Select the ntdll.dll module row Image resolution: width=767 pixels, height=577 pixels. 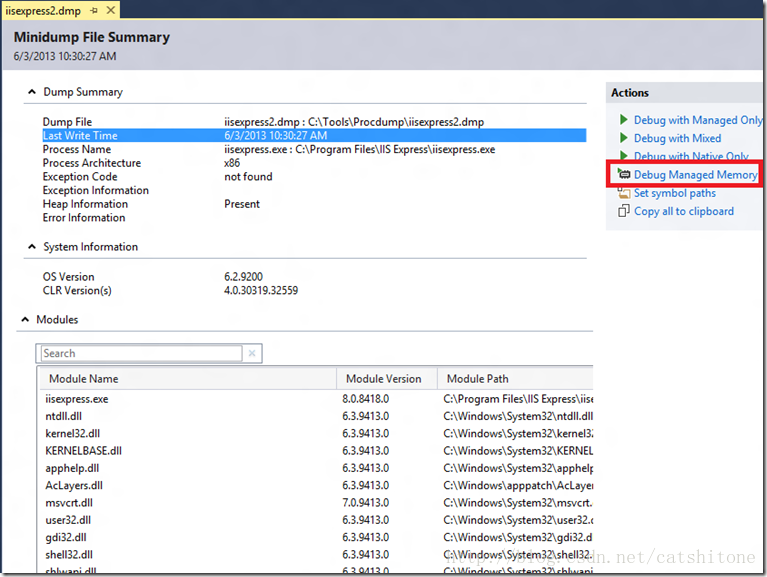pyautogui.click(x=316, y=416)
